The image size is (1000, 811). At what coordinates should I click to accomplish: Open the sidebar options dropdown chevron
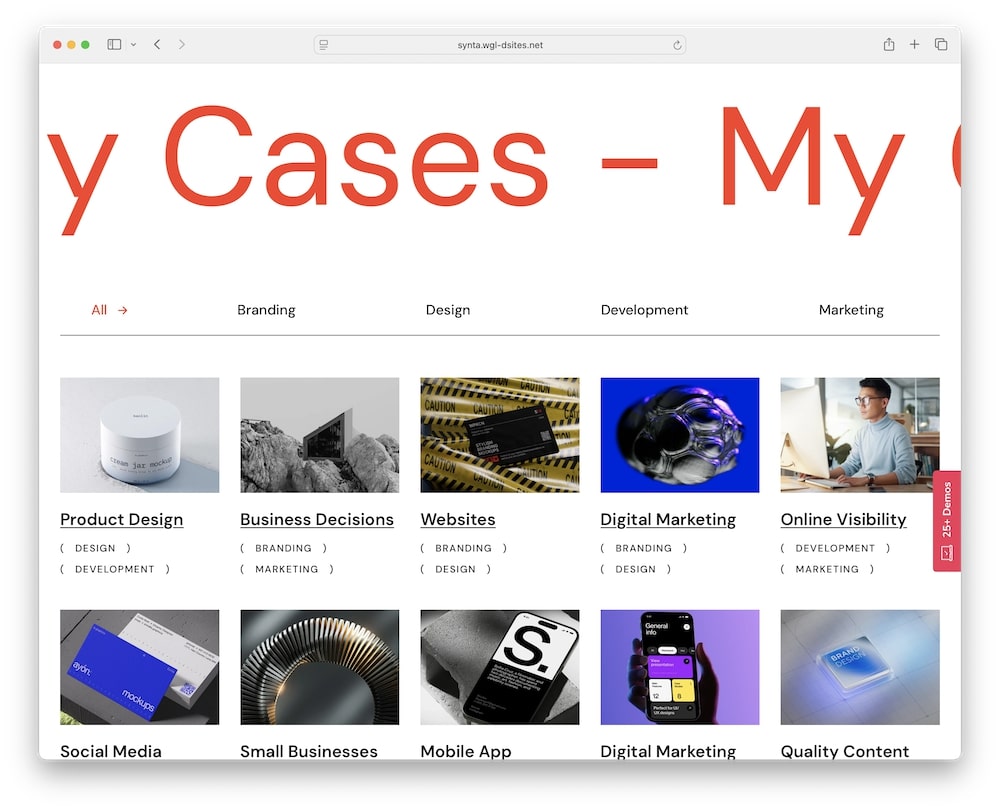(133, 45)
